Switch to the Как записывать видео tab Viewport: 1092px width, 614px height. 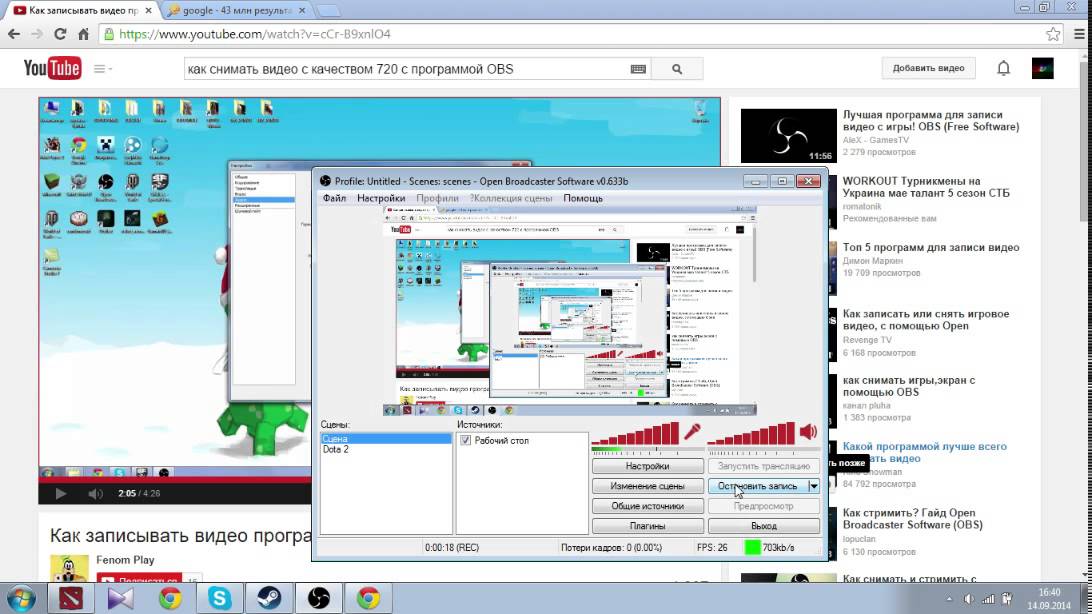(x=82, y=10)
